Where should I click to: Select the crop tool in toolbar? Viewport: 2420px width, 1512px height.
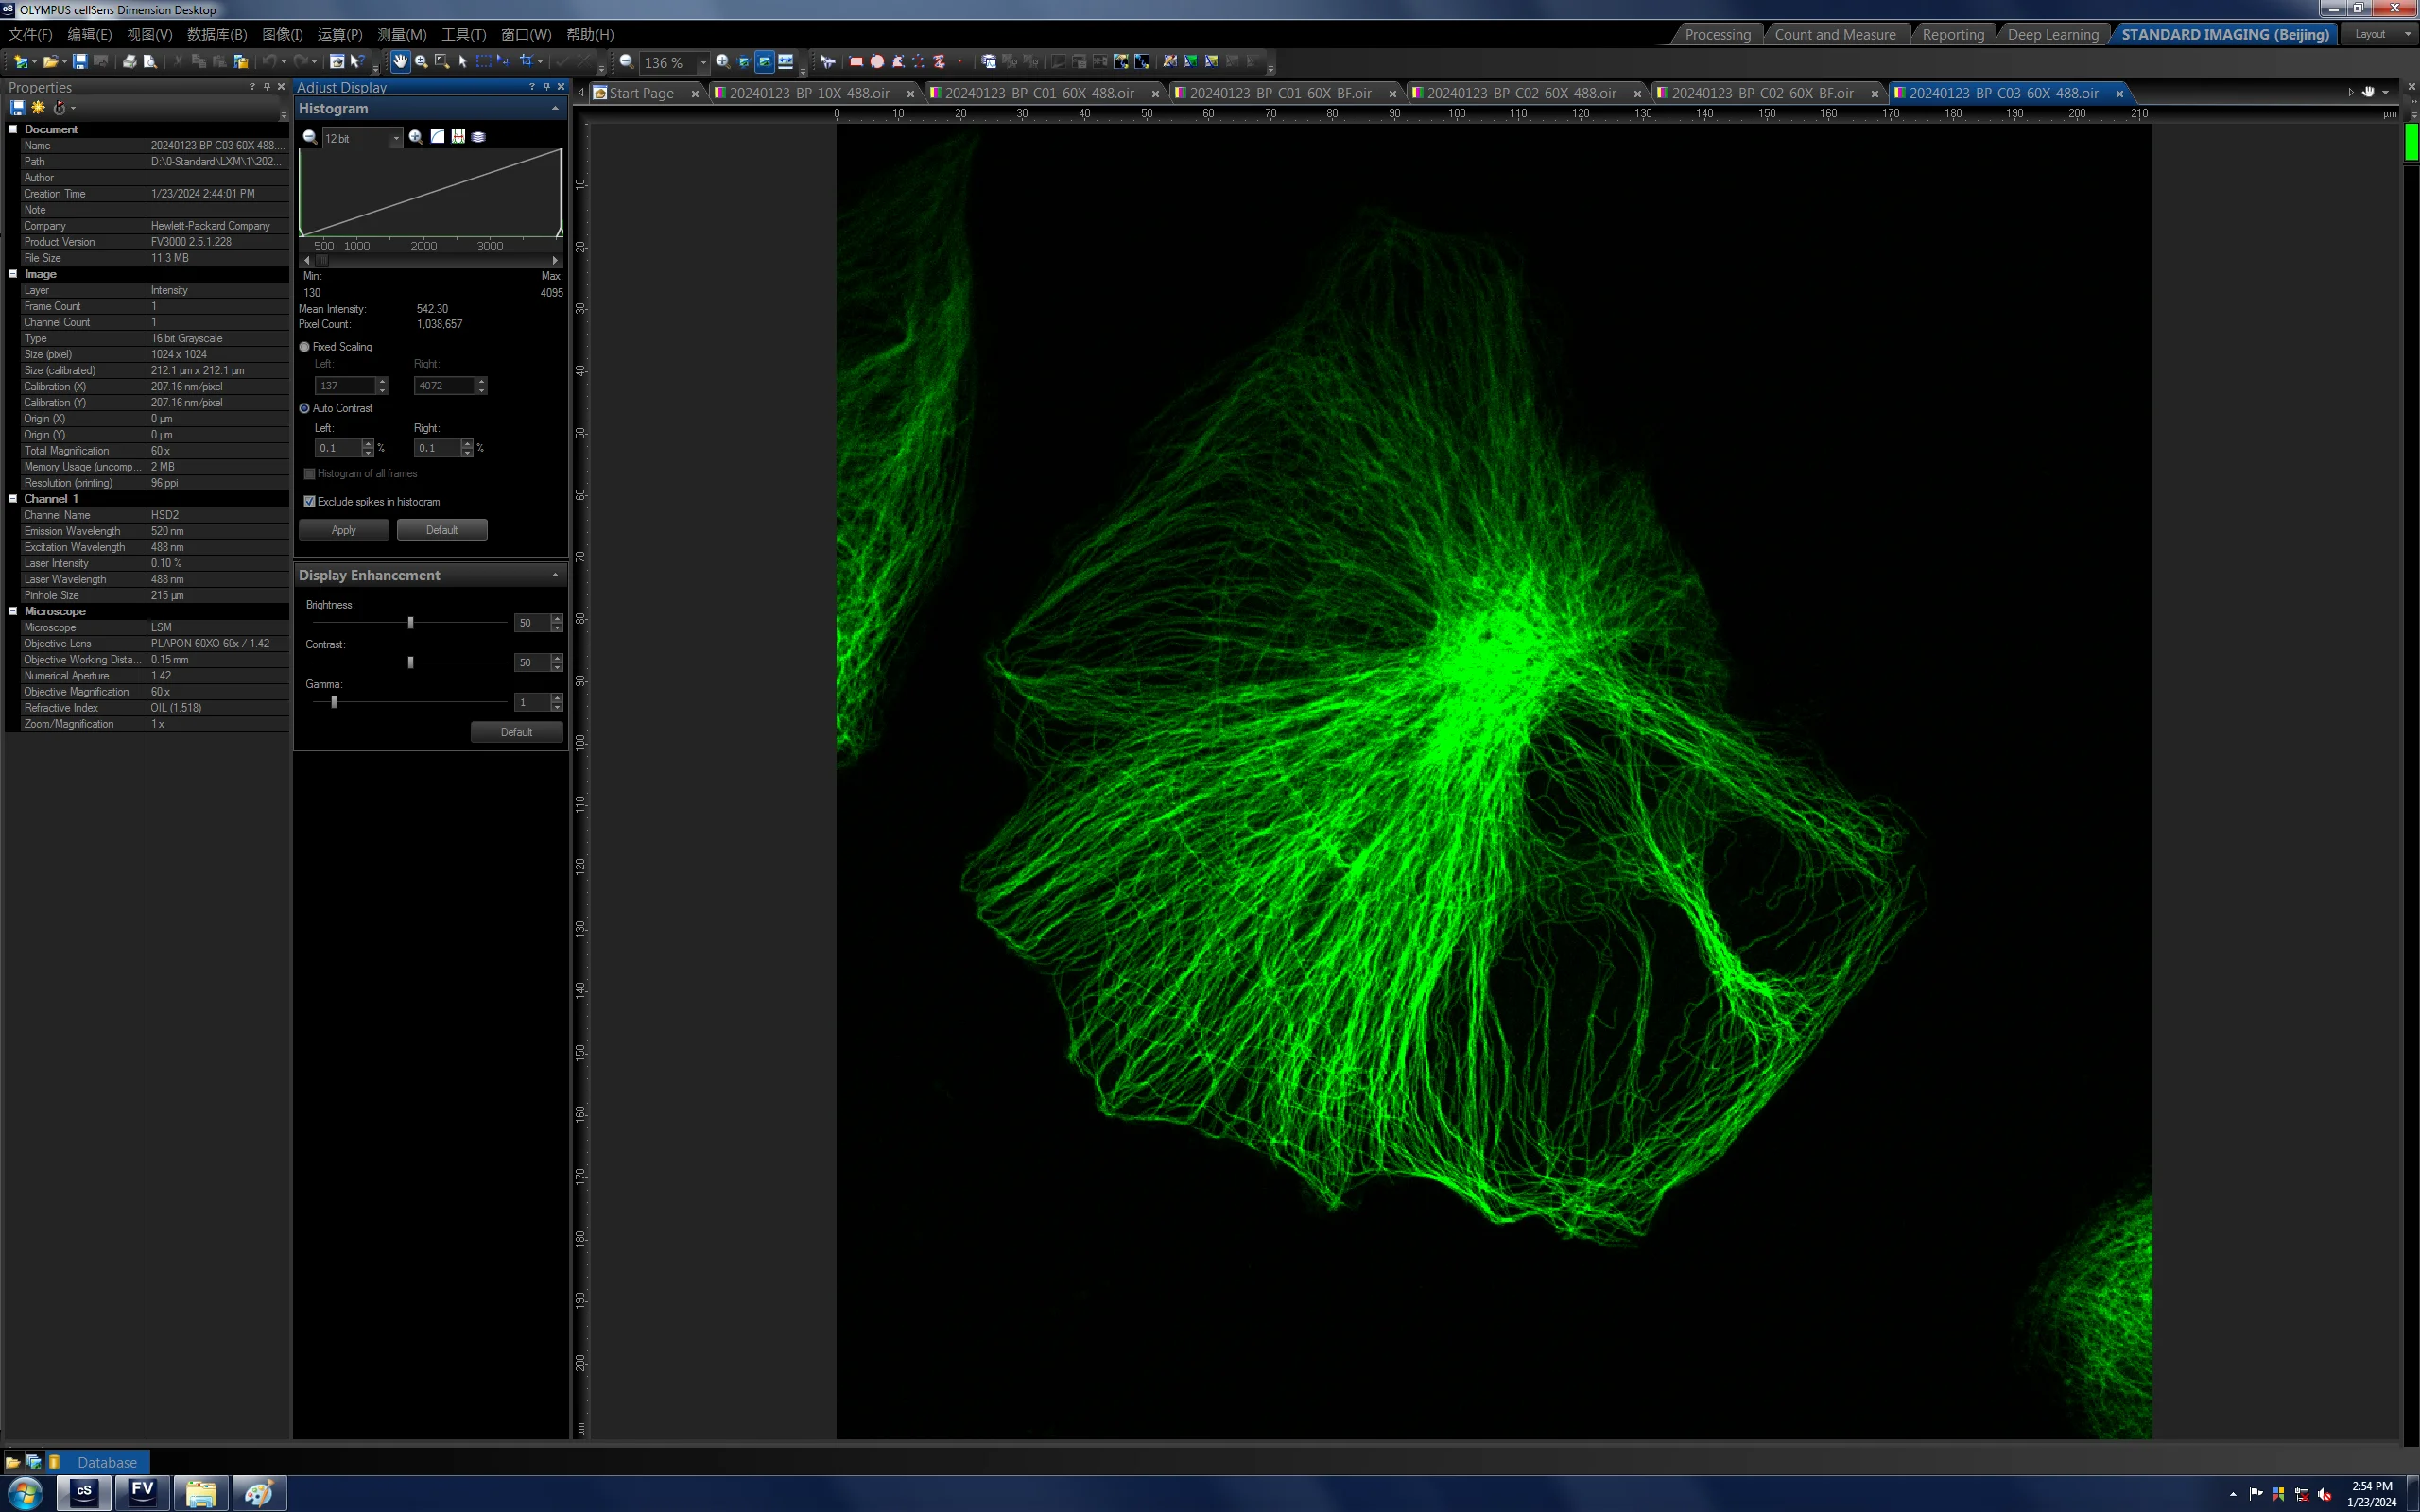tap(526, 61)
